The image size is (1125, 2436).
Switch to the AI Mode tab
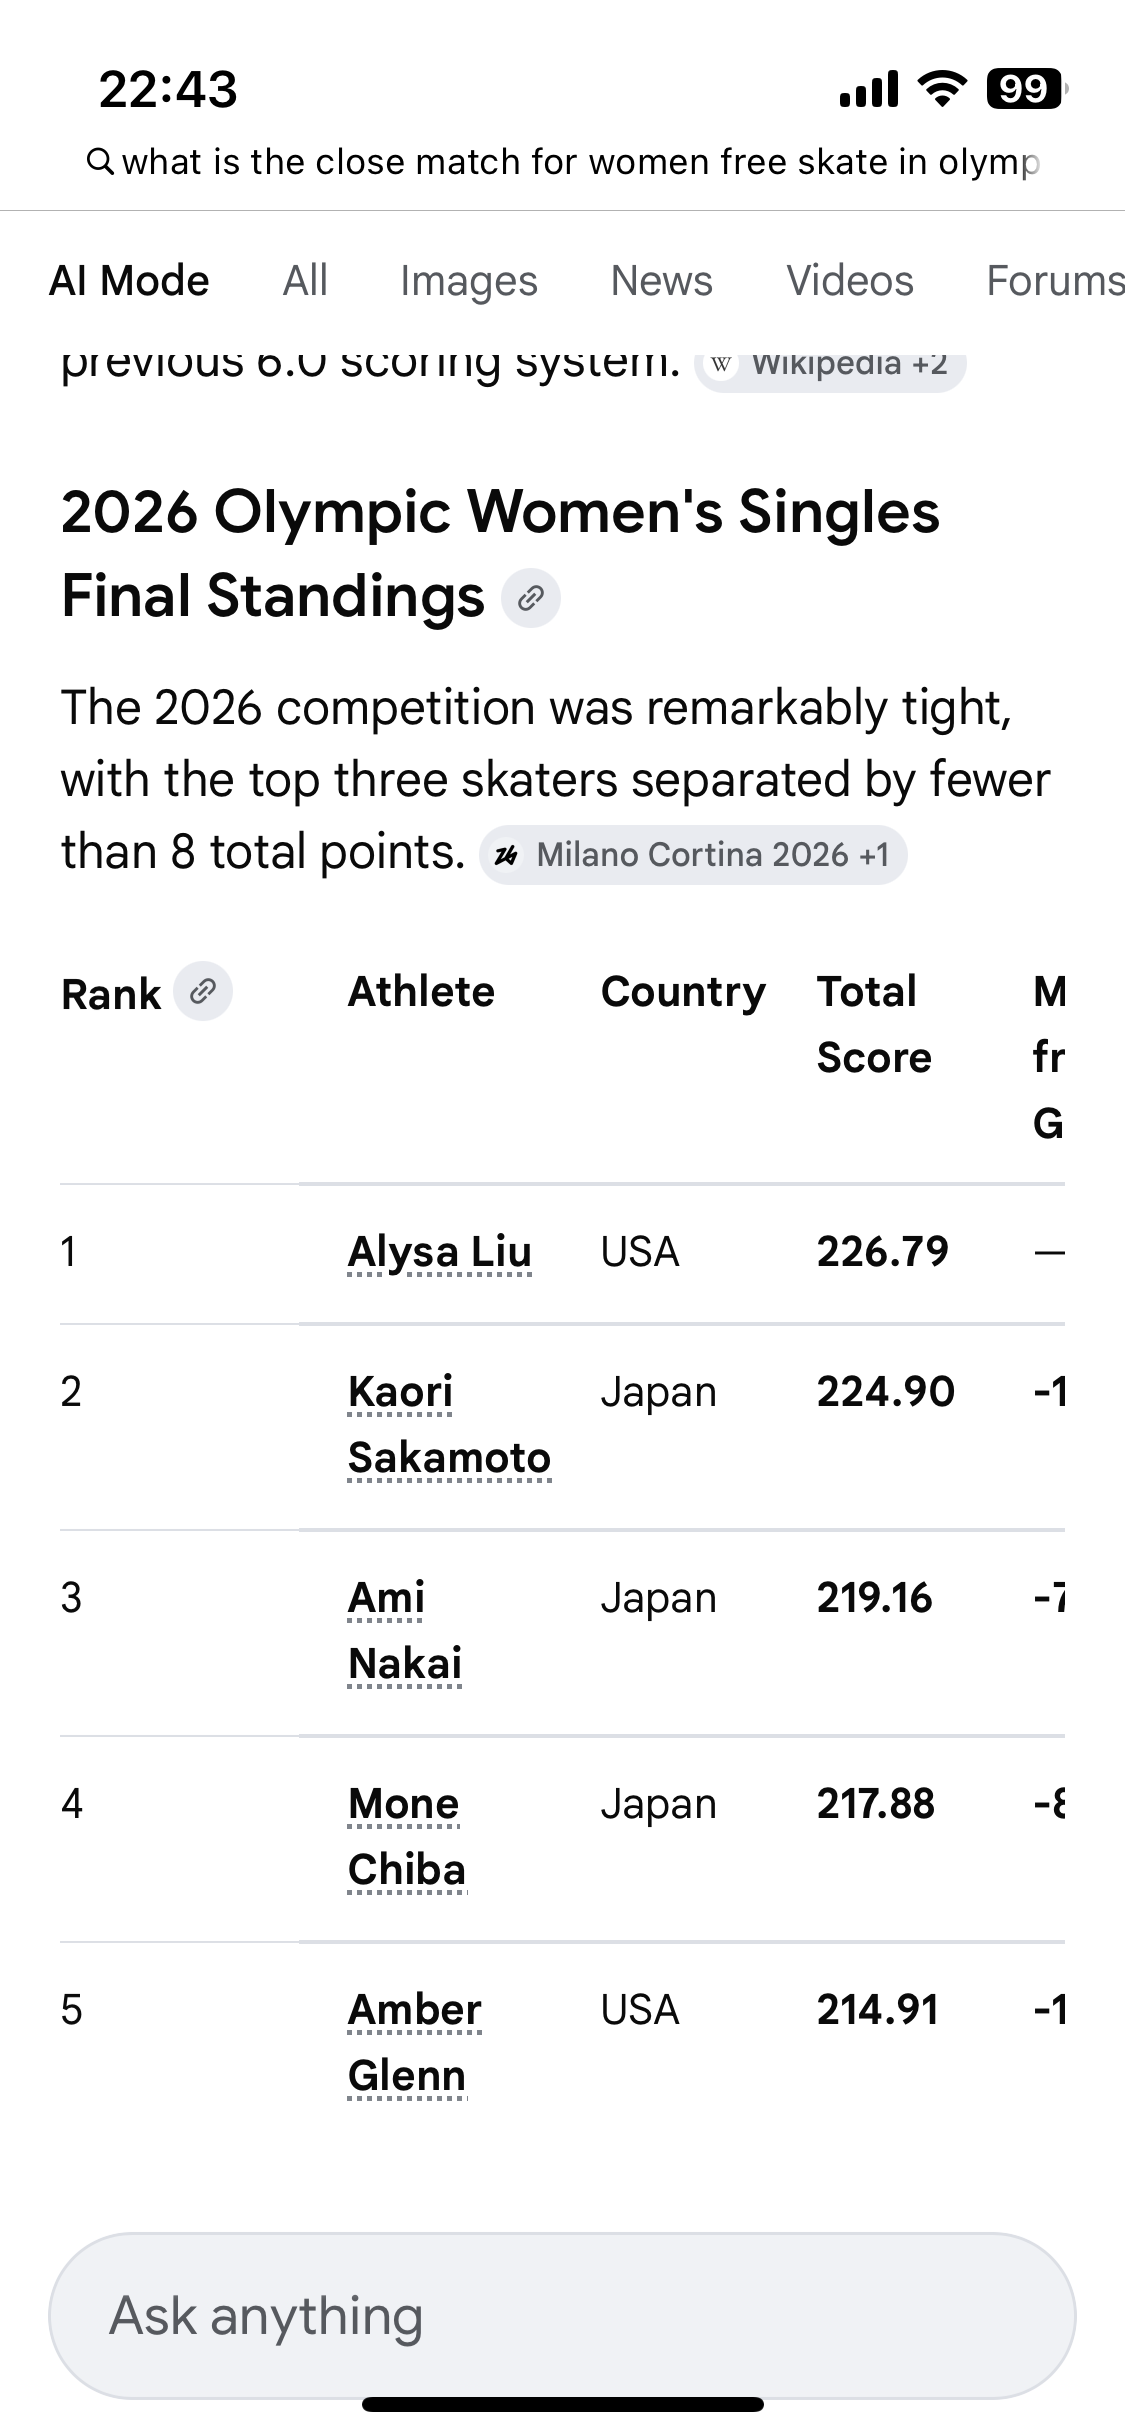(x=129, y=281)
